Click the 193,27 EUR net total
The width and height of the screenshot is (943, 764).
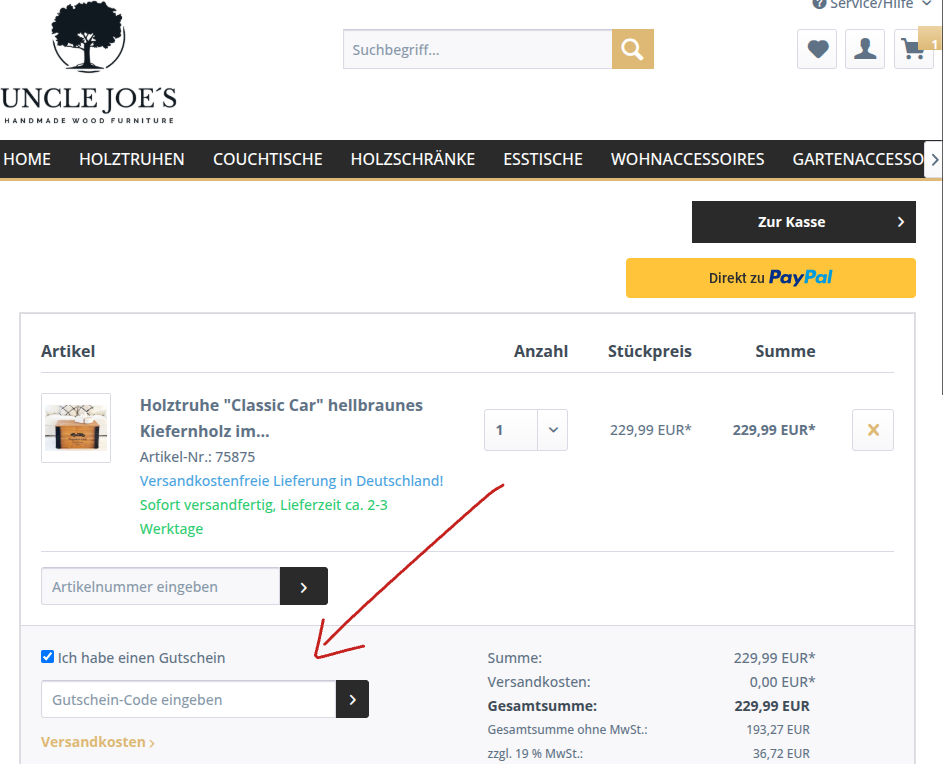(778, 729)
